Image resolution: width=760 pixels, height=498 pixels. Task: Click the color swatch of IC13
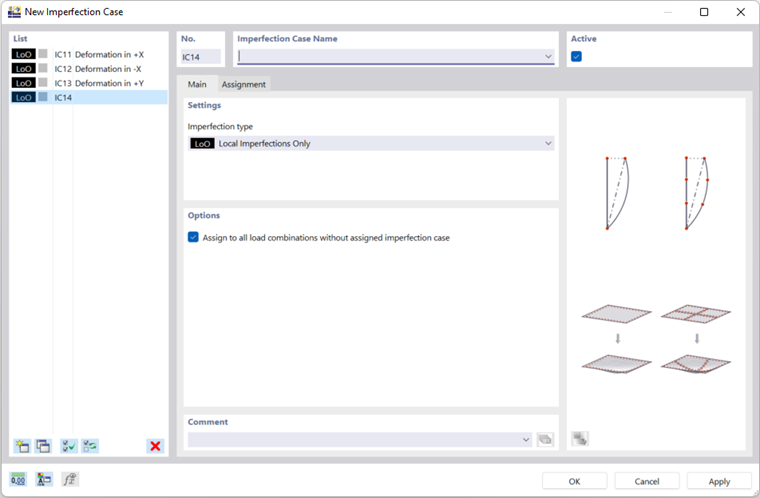tap(43, 82)
